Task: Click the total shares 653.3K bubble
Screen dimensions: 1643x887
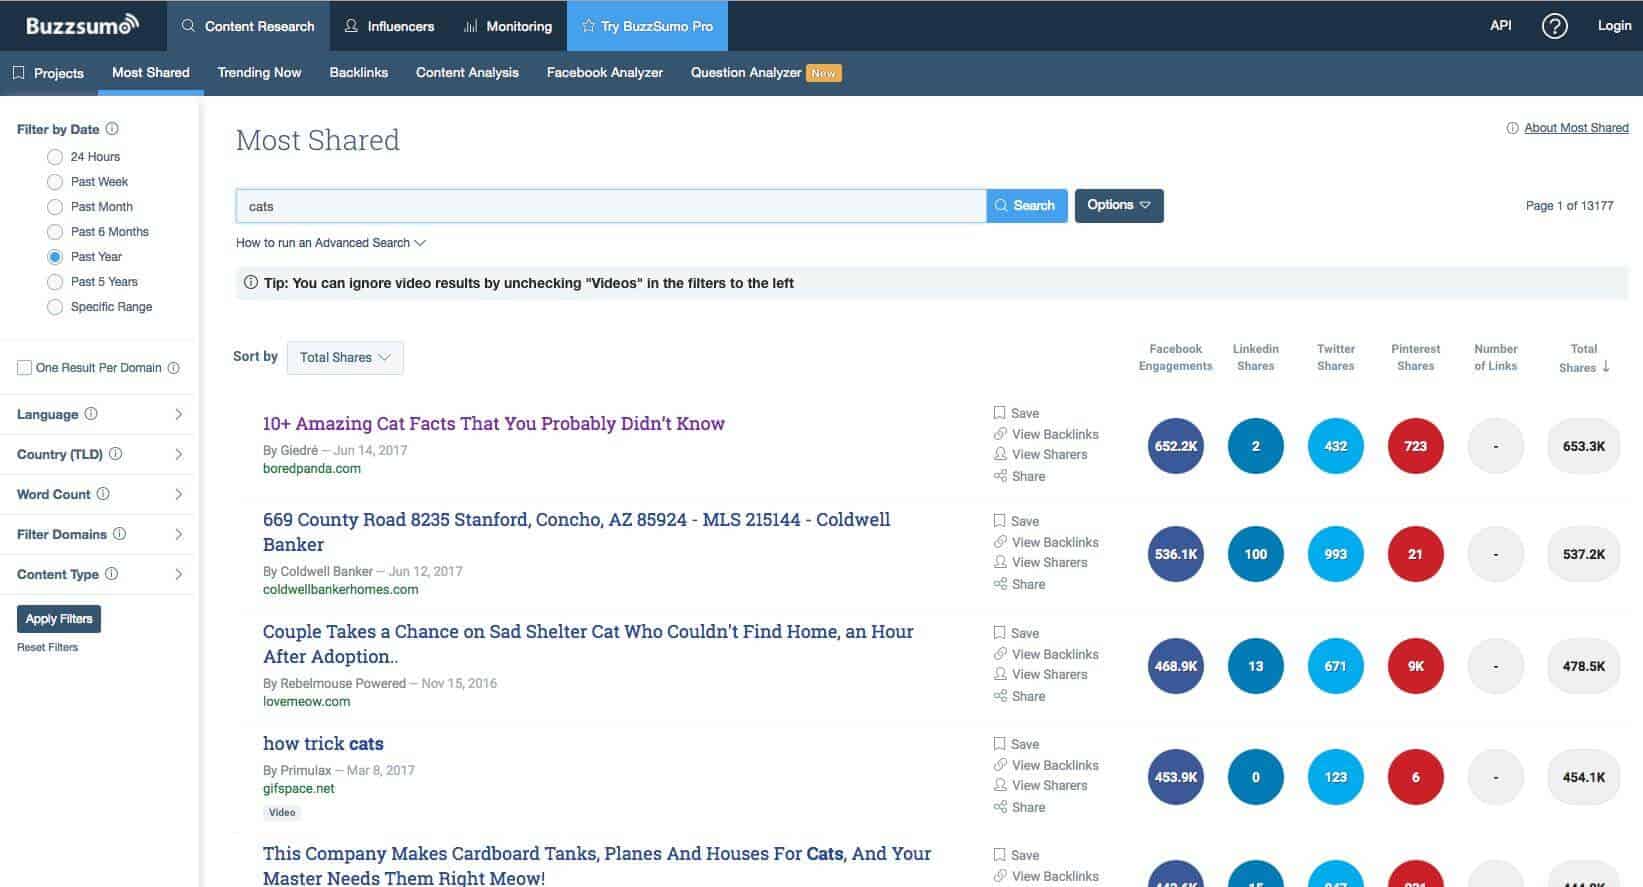Action: [x=1584, y=446]
